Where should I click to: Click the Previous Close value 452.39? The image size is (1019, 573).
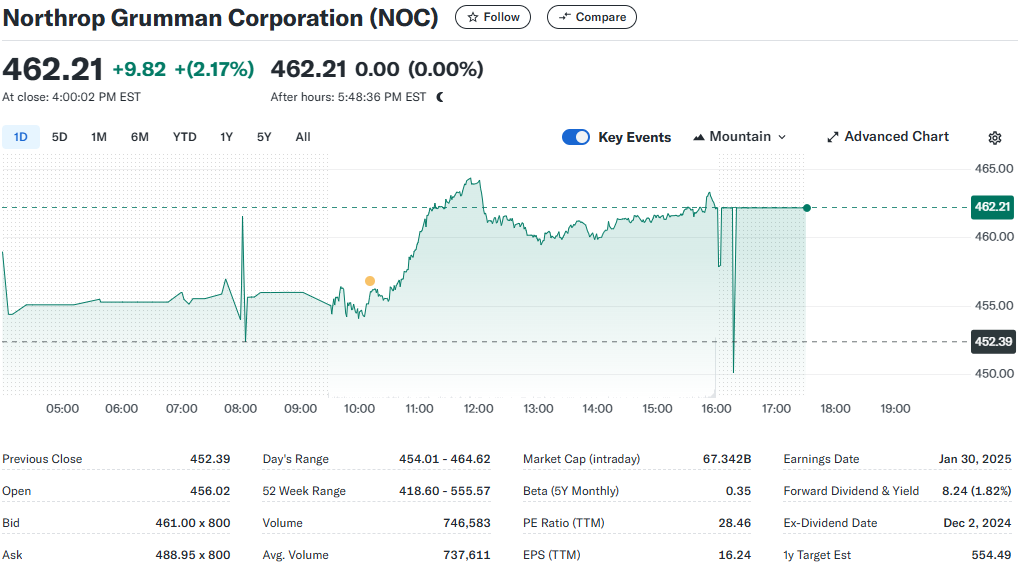[210, 459]
